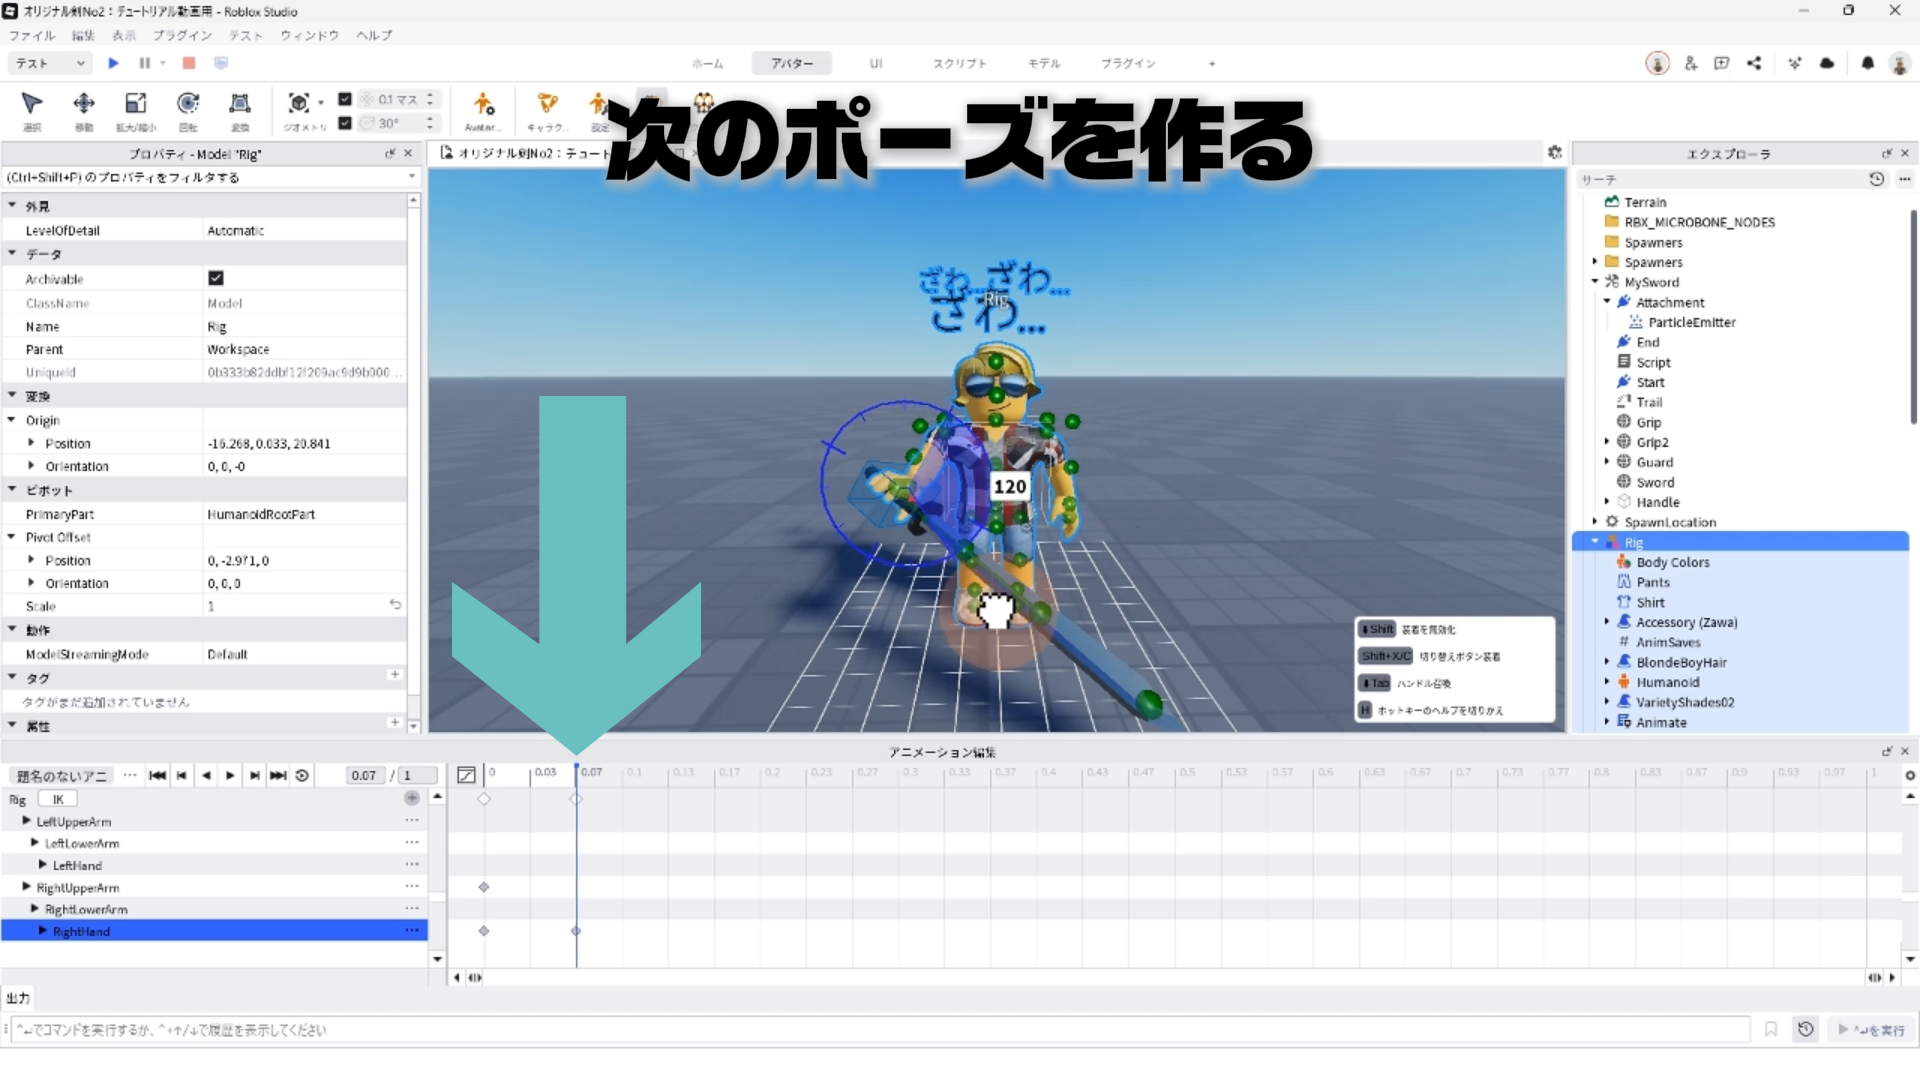Click the Avatar rig builder icon
This screenshot has height=1080, width=1920.
click(x=483, y=104)
